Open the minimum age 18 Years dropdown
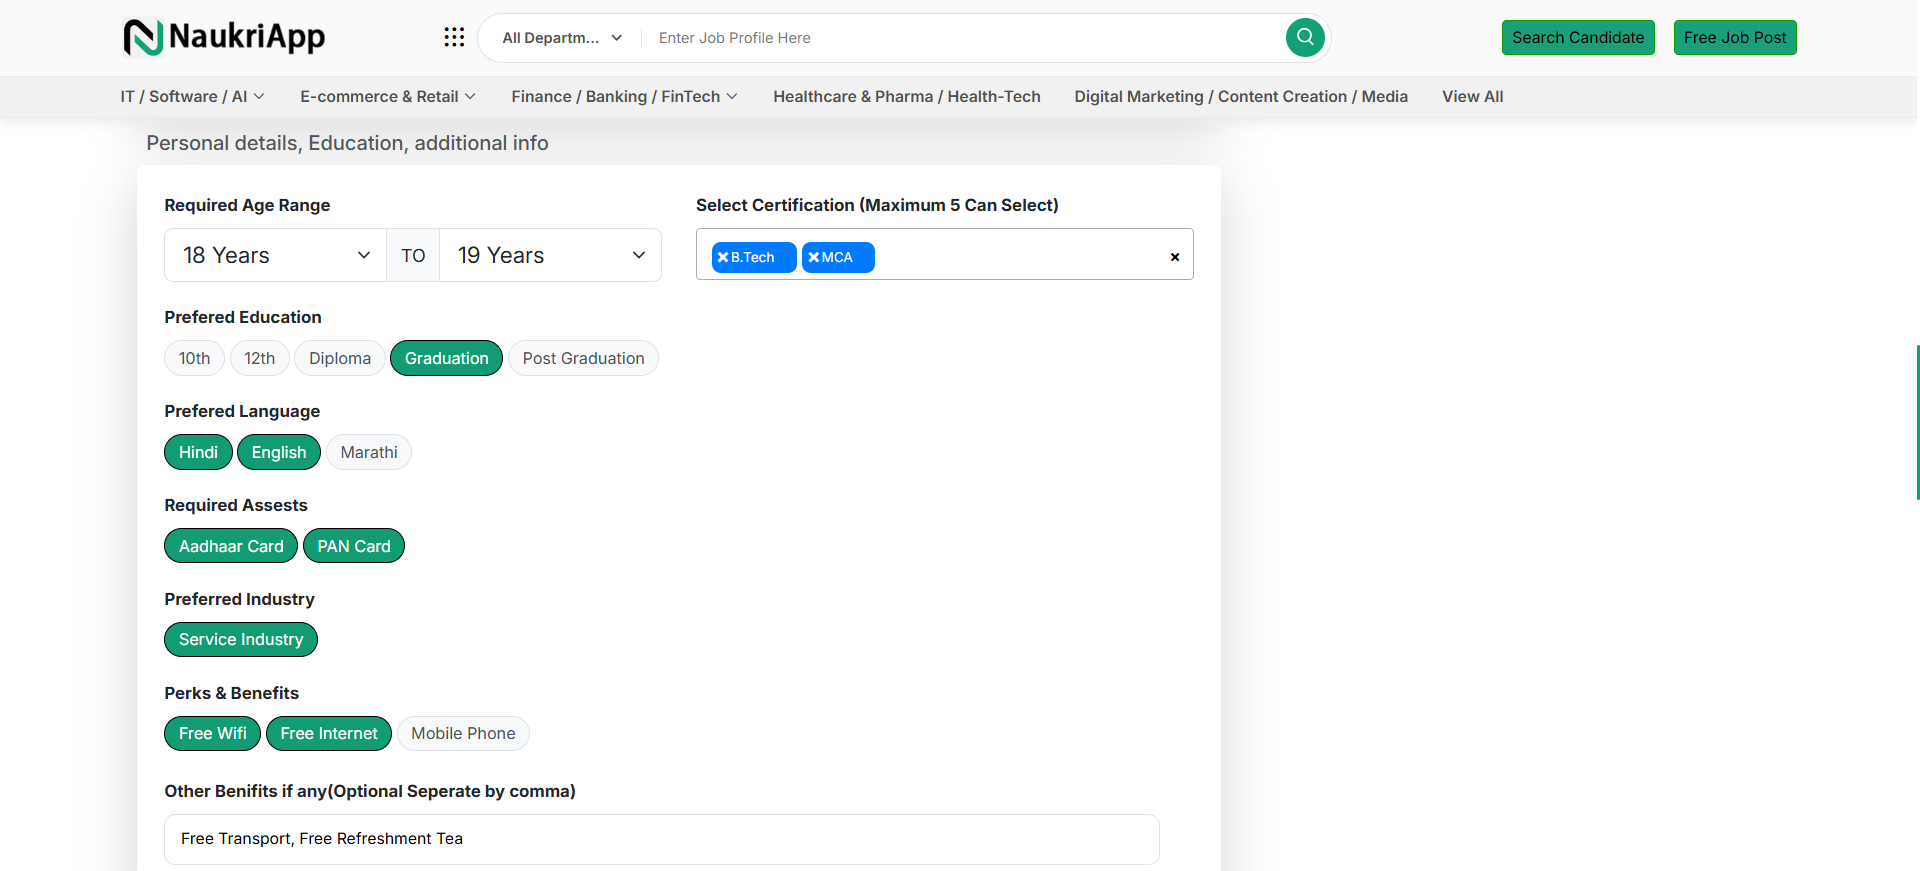This screenshot has height=871, width=1920. point(275,255)
